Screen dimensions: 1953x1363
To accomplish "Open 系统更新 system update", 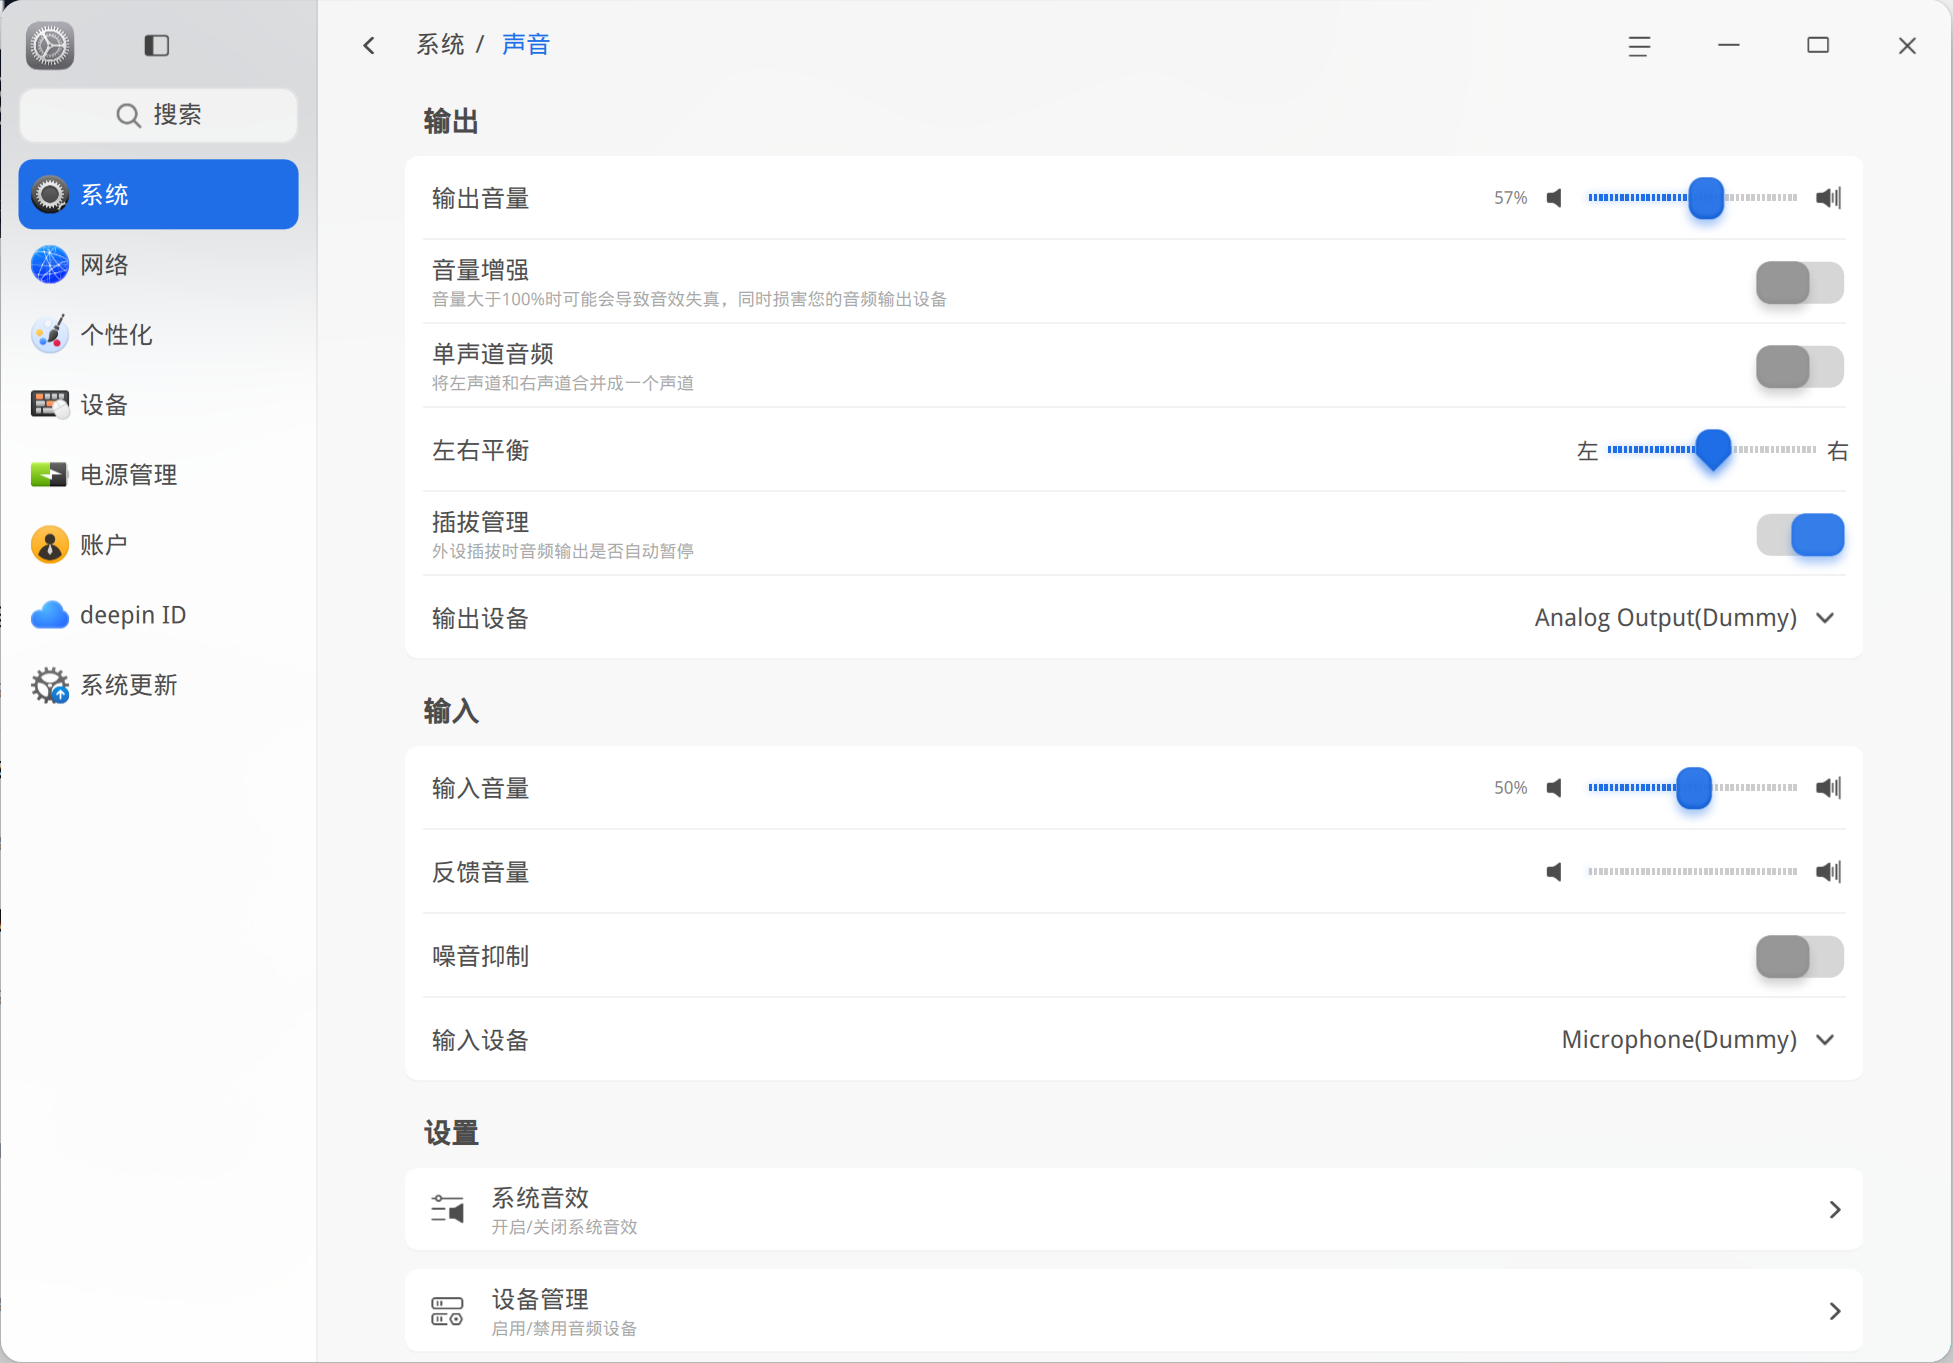I will [158, 685].
